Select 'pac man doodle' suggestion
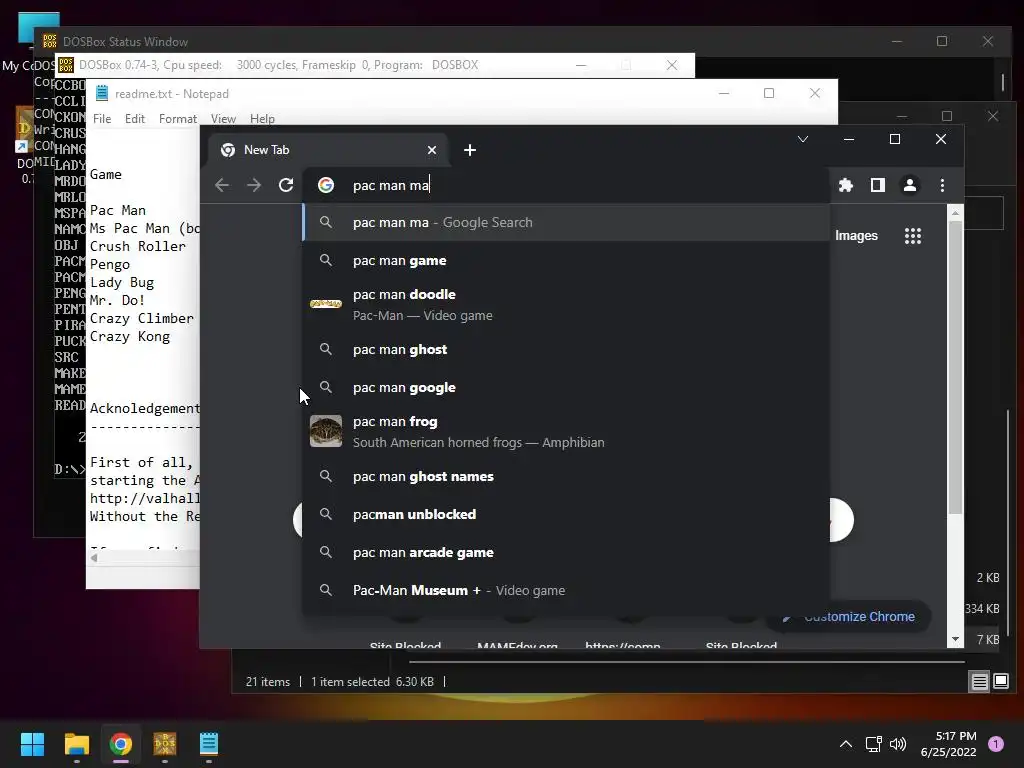Image resolution: width=1024 pixels, height=768 pixels. [566, 305]
